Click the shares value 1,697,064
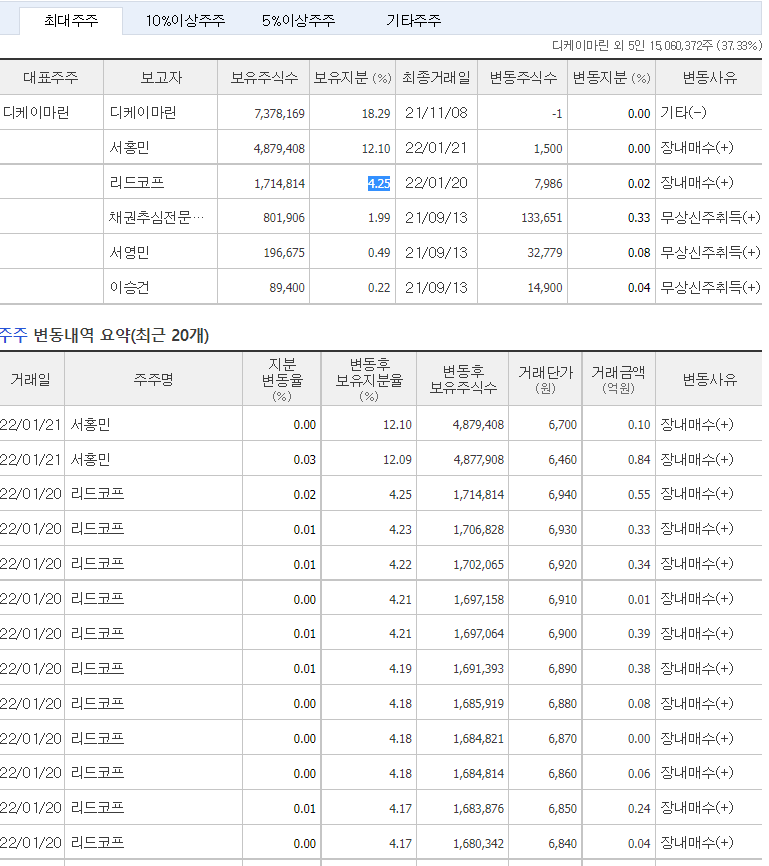Screen dimensions: 769x866 point(479,634)
